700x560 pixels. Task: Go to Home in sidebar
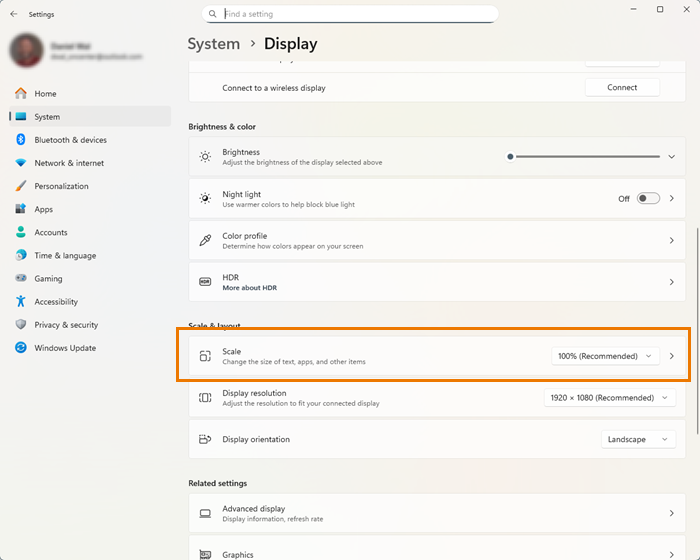90,93
